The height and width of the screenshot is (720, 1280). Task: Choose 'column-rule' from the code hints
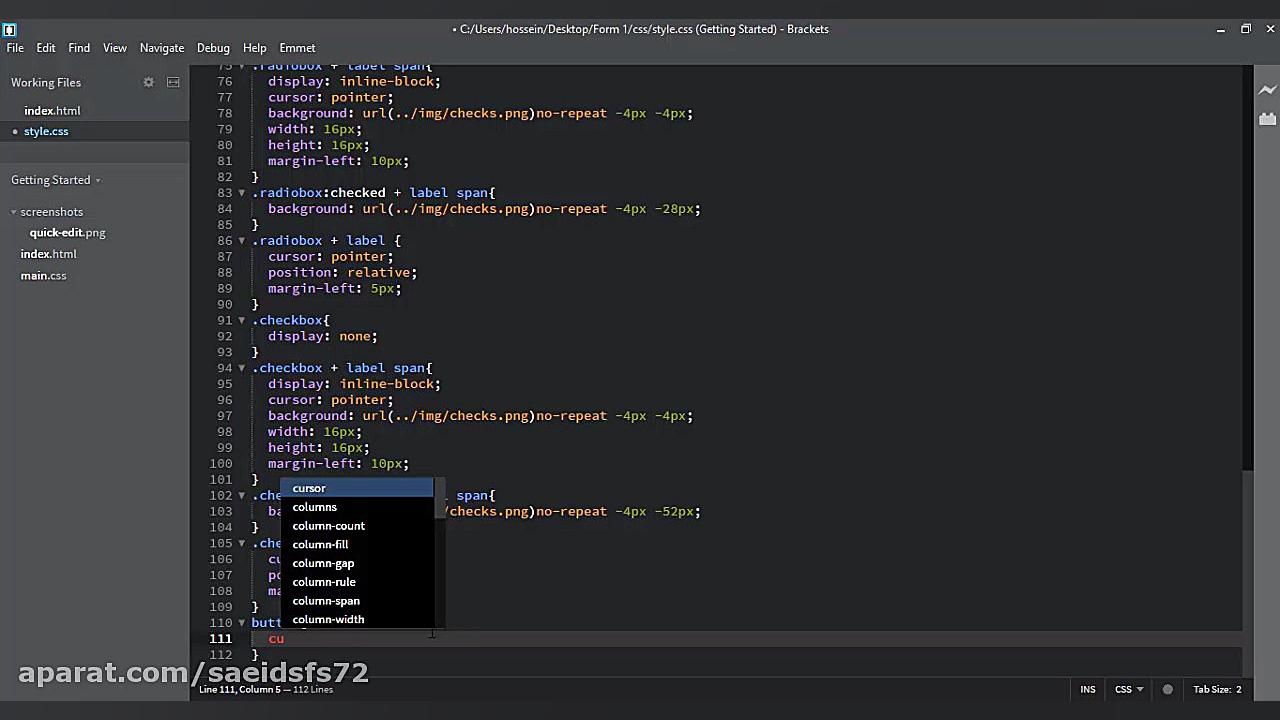[x=357, y=582]
